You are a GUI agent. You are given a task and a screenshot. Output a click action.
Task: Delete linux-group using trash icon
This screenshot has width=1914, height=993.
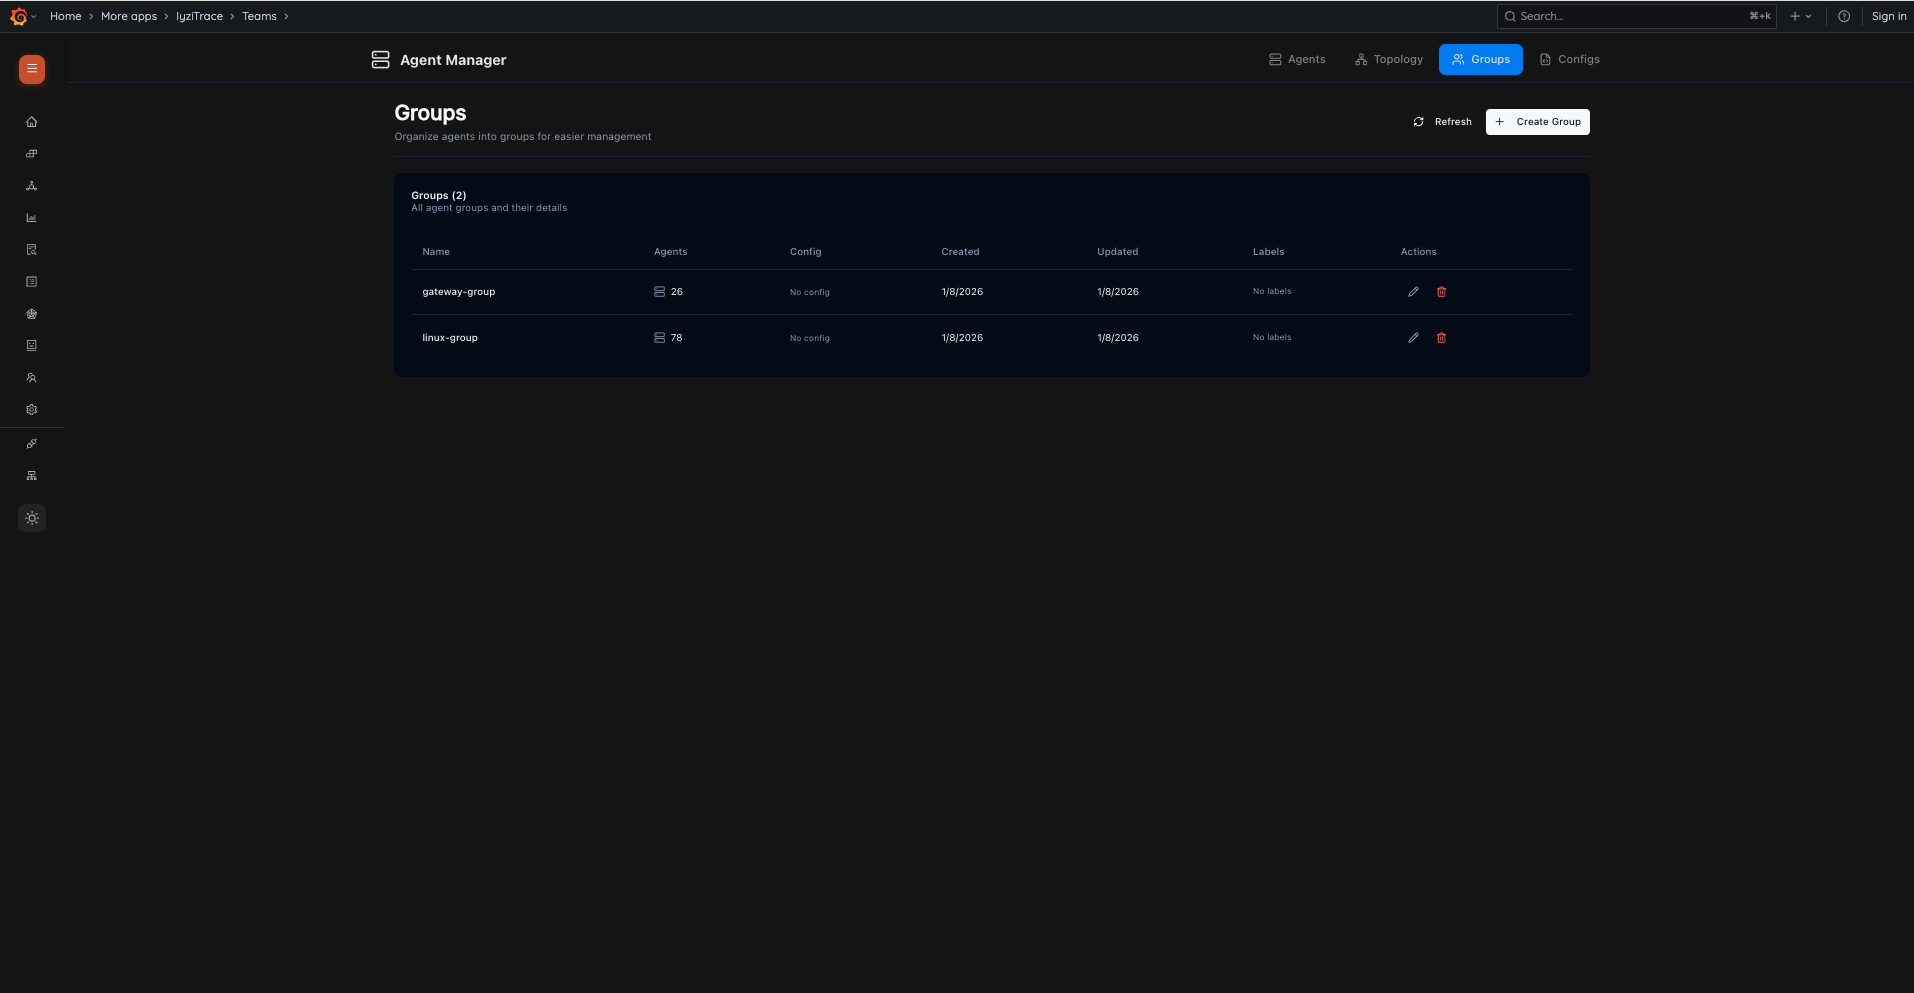click(x=1441, y=338)
